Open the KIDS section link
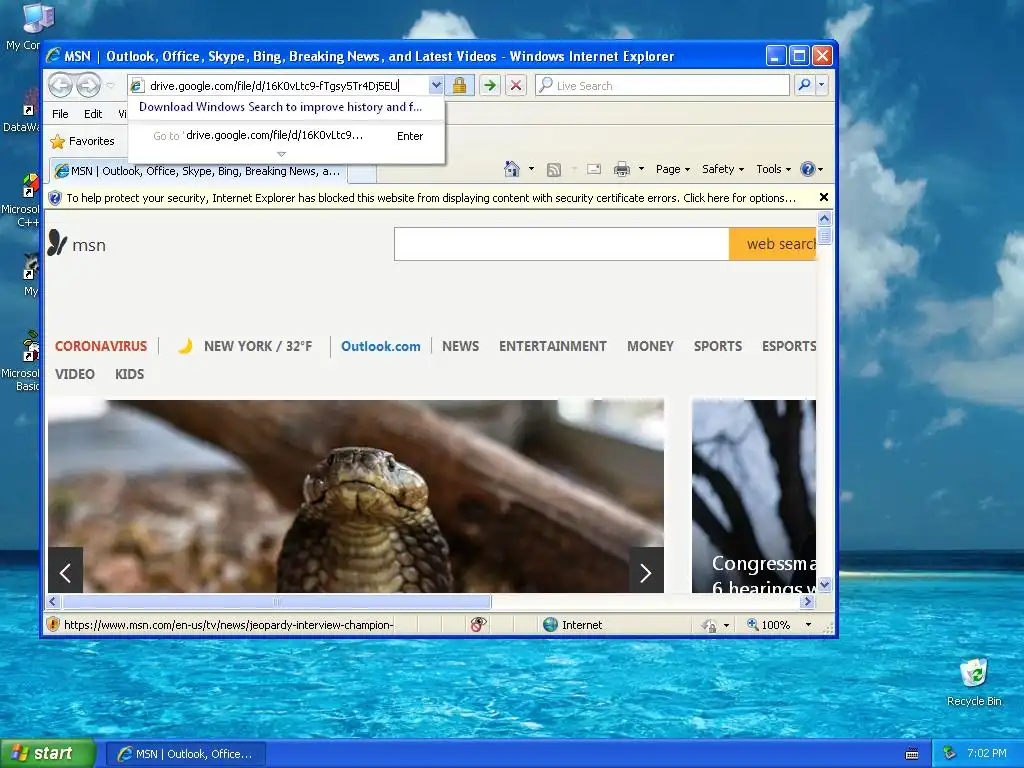The image size is (1024, 768). pos(129,374)
